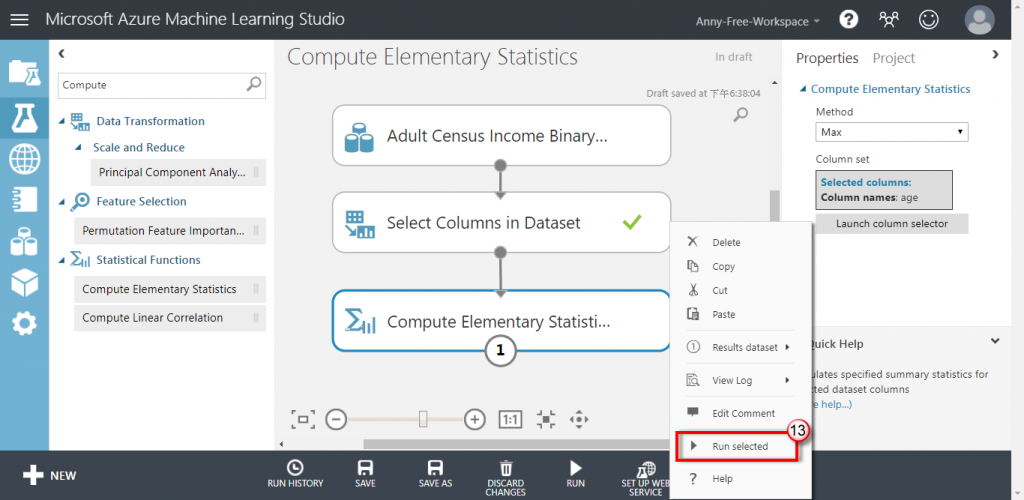Open Experiments flask icon in sidebar

point(24,117)
